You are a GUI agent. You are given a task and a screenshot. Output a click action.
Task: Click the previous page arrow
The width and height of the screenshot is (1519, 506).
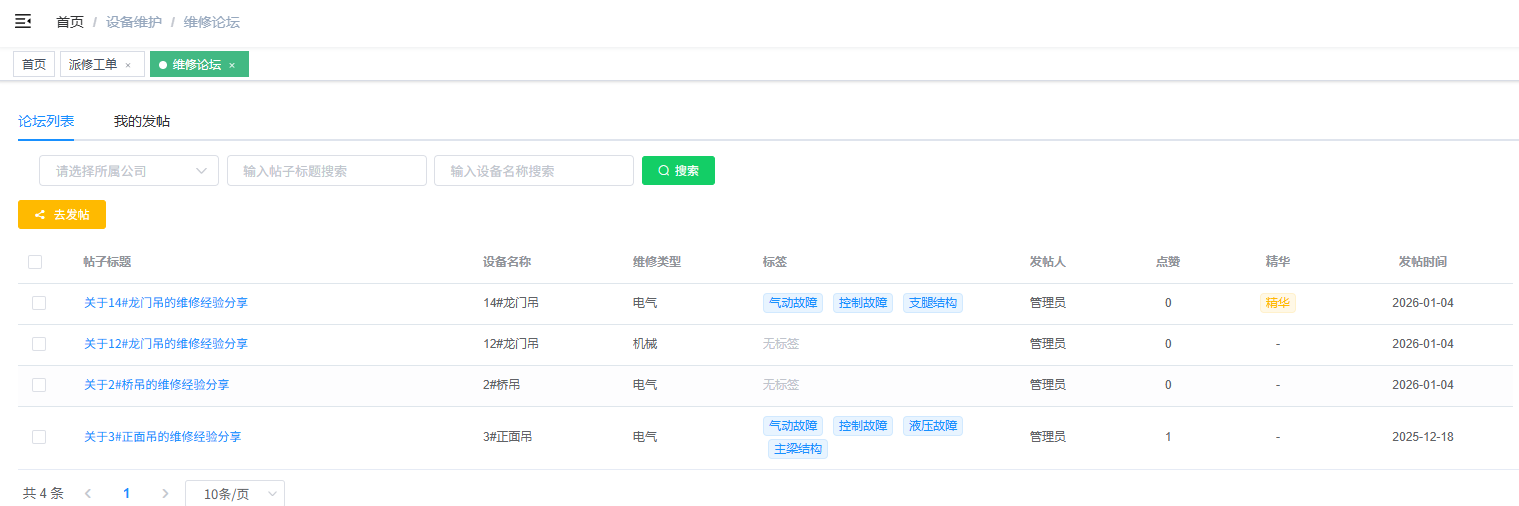point(88,493)
